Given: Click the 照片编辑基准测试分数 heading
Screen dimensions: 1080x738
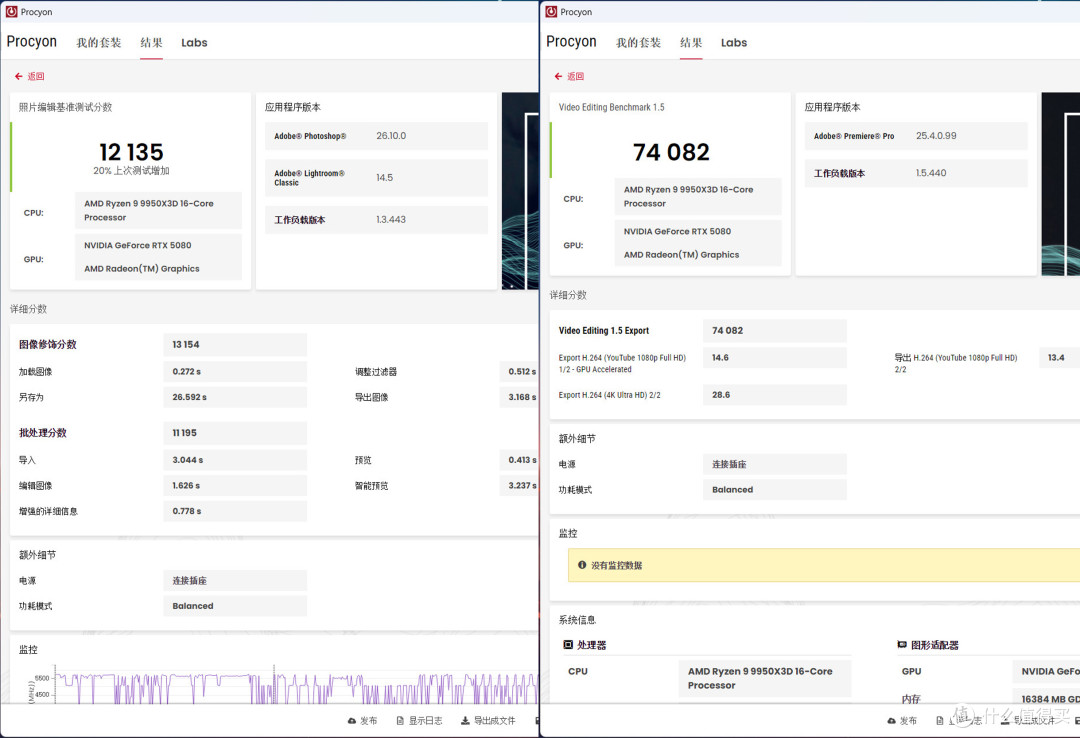Looking at the screenshot, I should 65,107.
